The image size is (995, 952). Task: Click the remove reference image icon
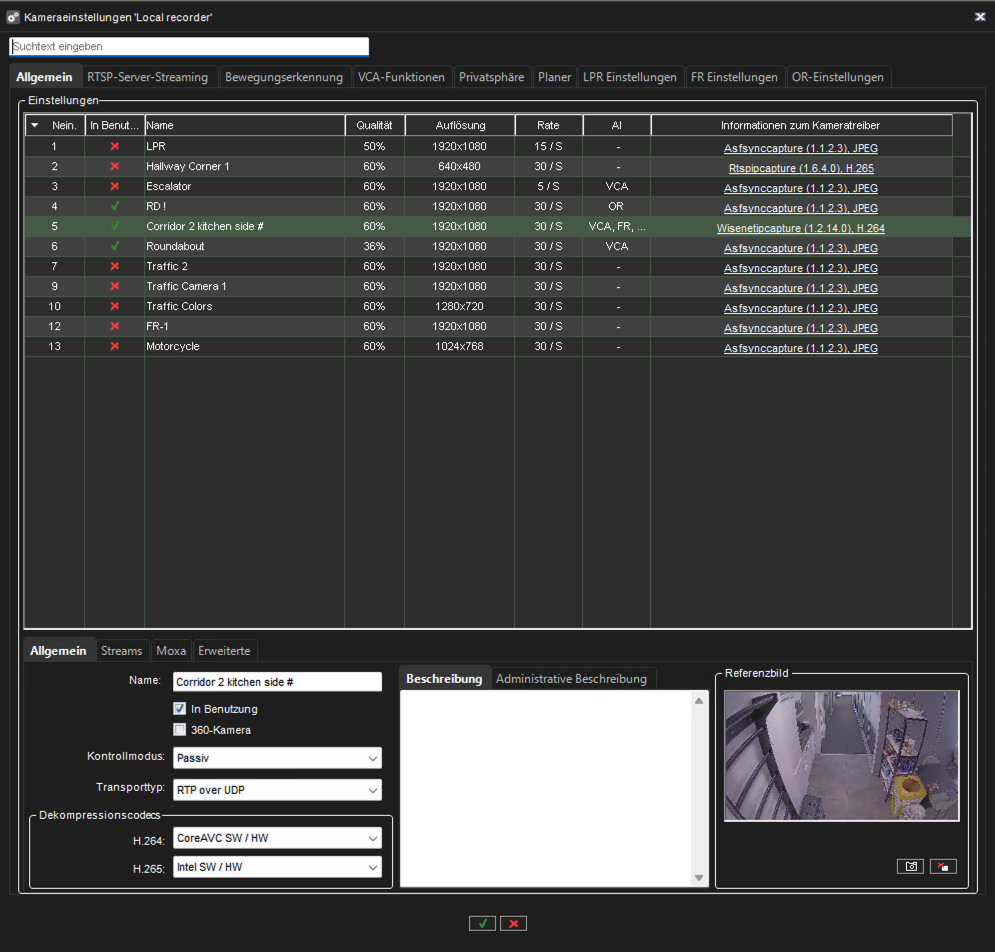click(942, 866)
